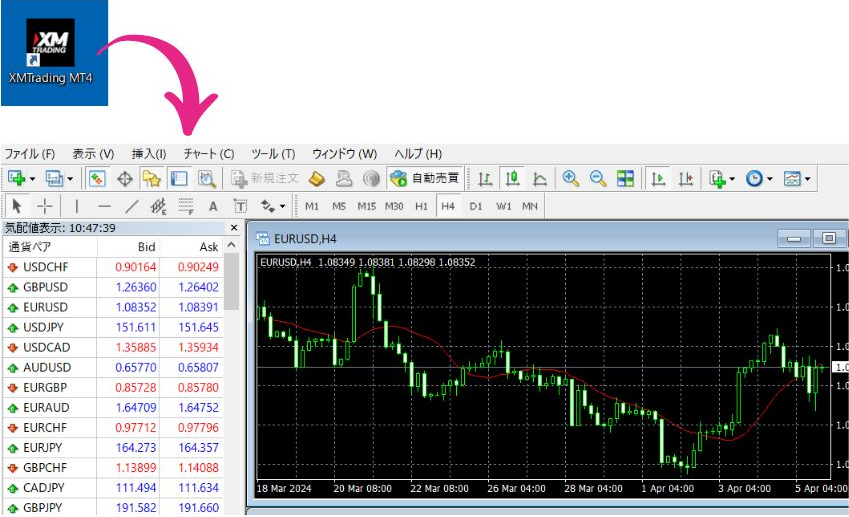Select the crosshair tool
Screen dimensions: 849x517
(x=45, y=206)
